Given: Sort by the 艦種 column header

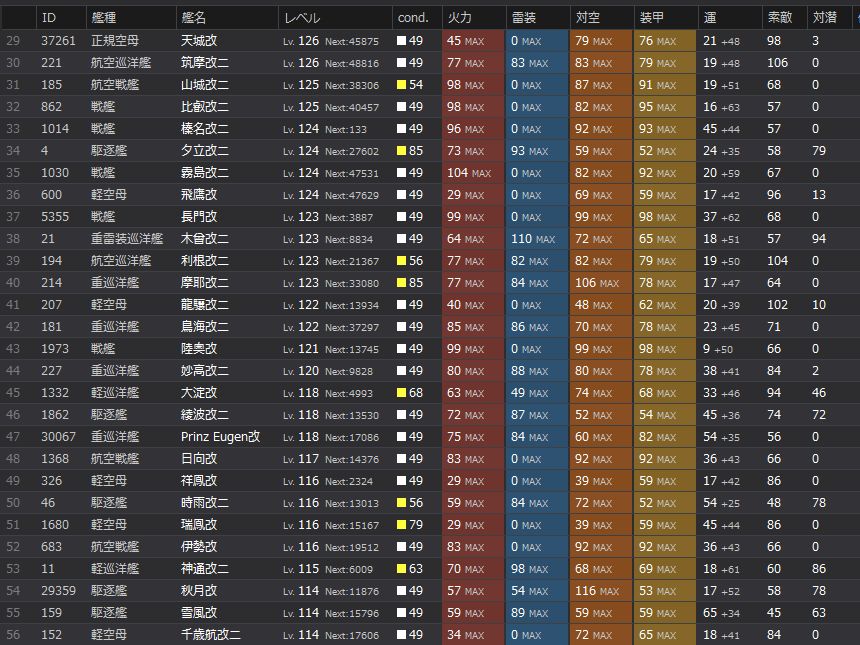Looking at the screenshot, I should 131,18.
